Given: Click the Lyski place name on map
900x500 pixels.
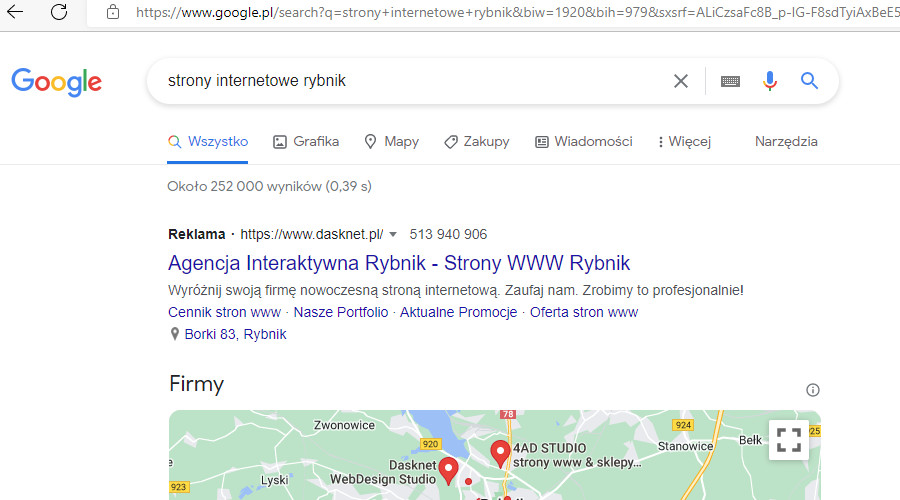Looking at the screenshot, I should tap(274, 480).
